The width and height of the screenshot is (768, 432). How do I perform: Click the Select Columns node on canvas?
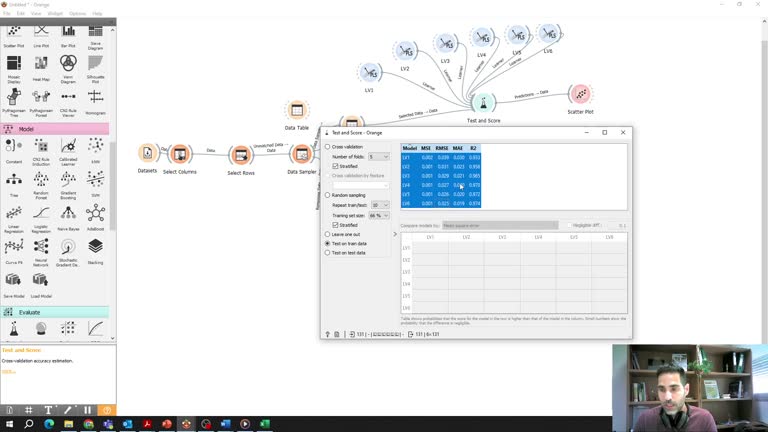(x=180, y=154)
